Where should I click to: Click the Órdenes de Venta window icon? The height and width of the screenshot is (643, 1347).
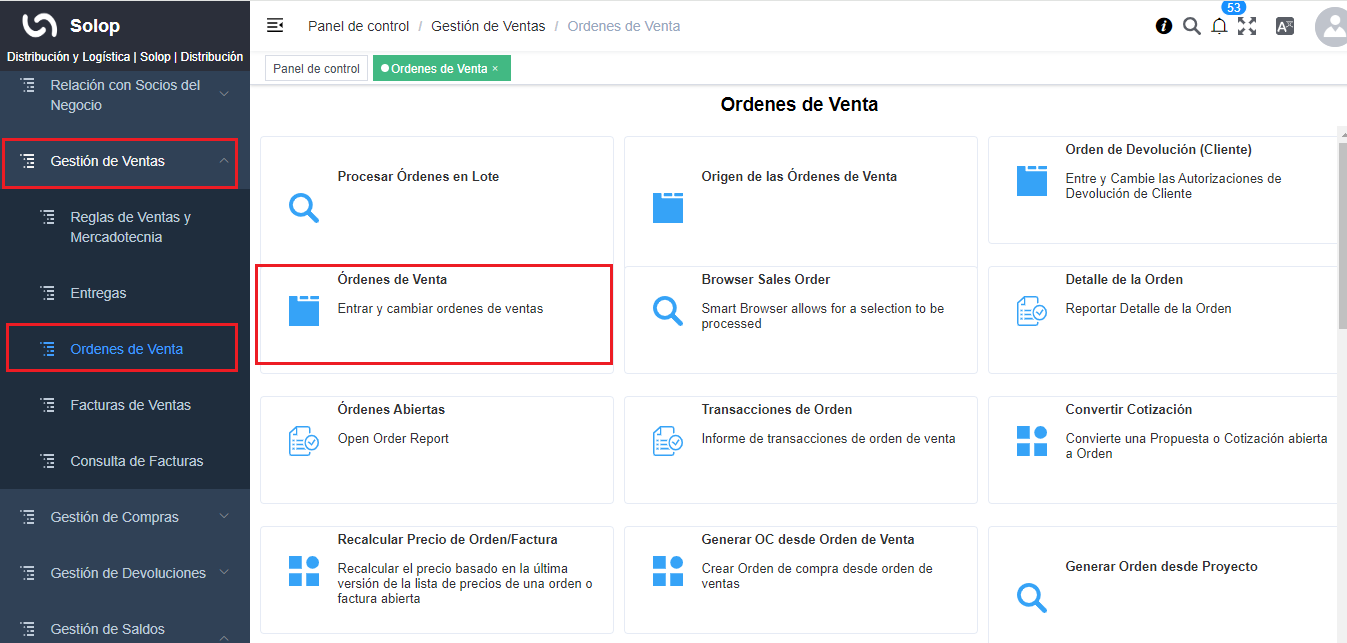tap(303, 311)
